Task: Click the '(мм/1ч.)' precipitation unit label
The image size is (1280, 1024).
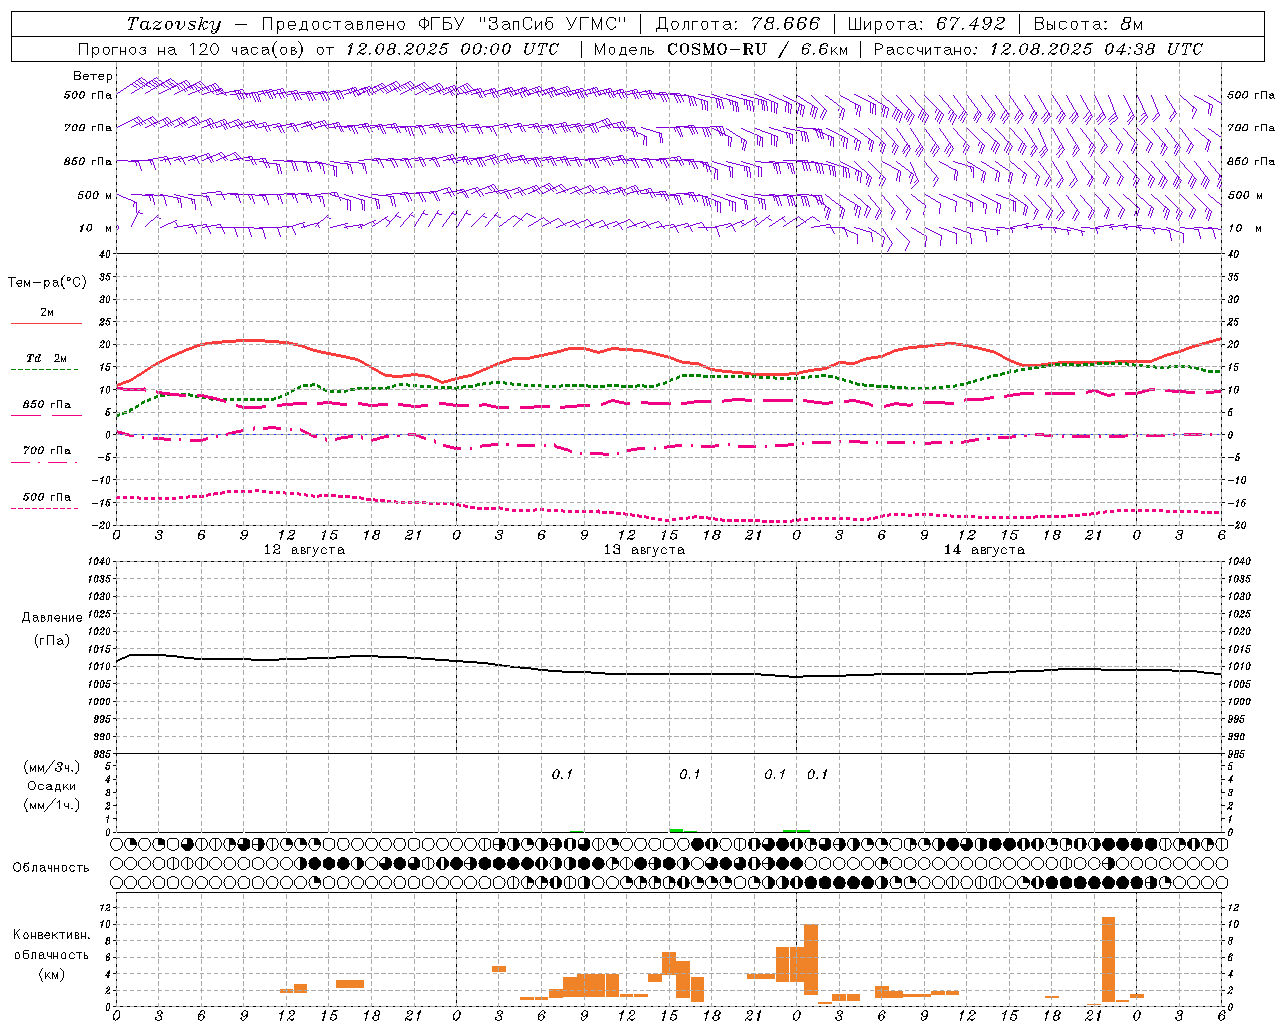Action: click(51, 805)
